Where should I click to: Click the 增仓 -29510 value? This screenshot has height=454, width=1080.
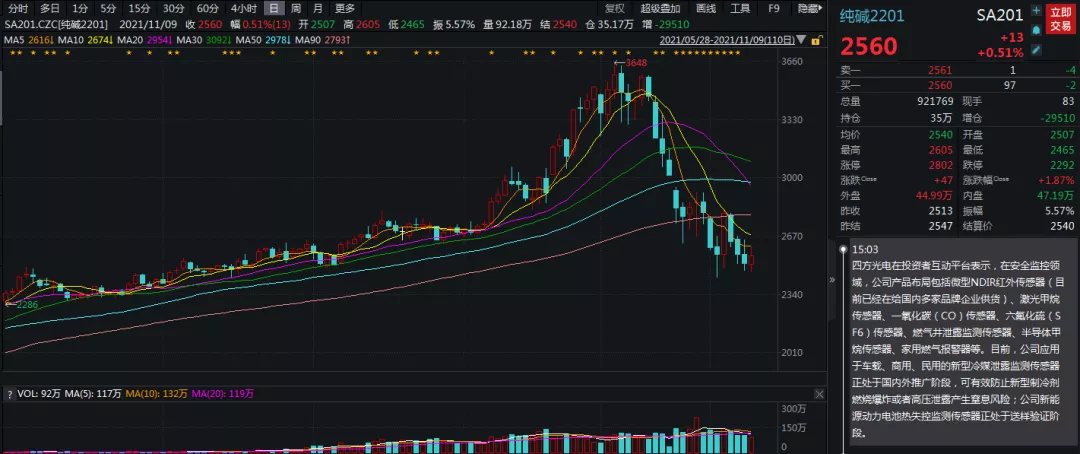click(x=1057, y=117)
